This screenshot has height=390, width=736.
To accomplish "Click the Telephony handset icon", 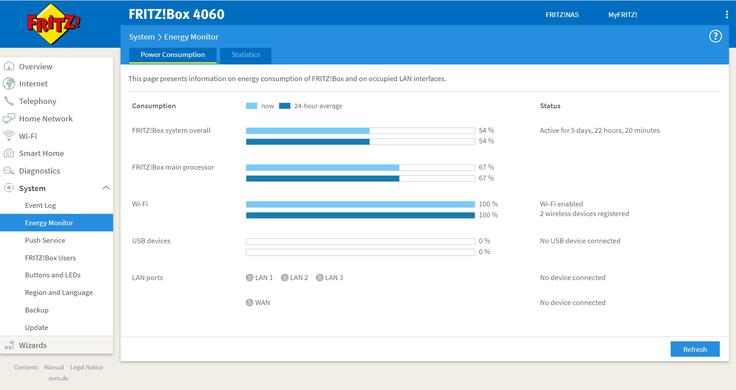I will pos(9,101).
